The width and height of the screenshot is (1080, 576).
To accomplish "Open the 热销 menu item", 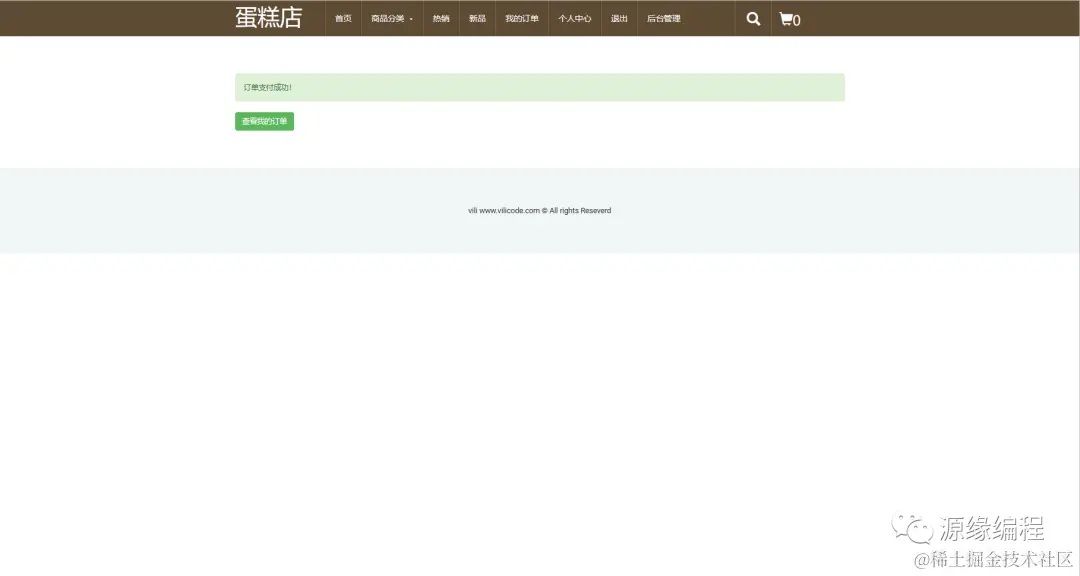I will click(x=441, y=19).
